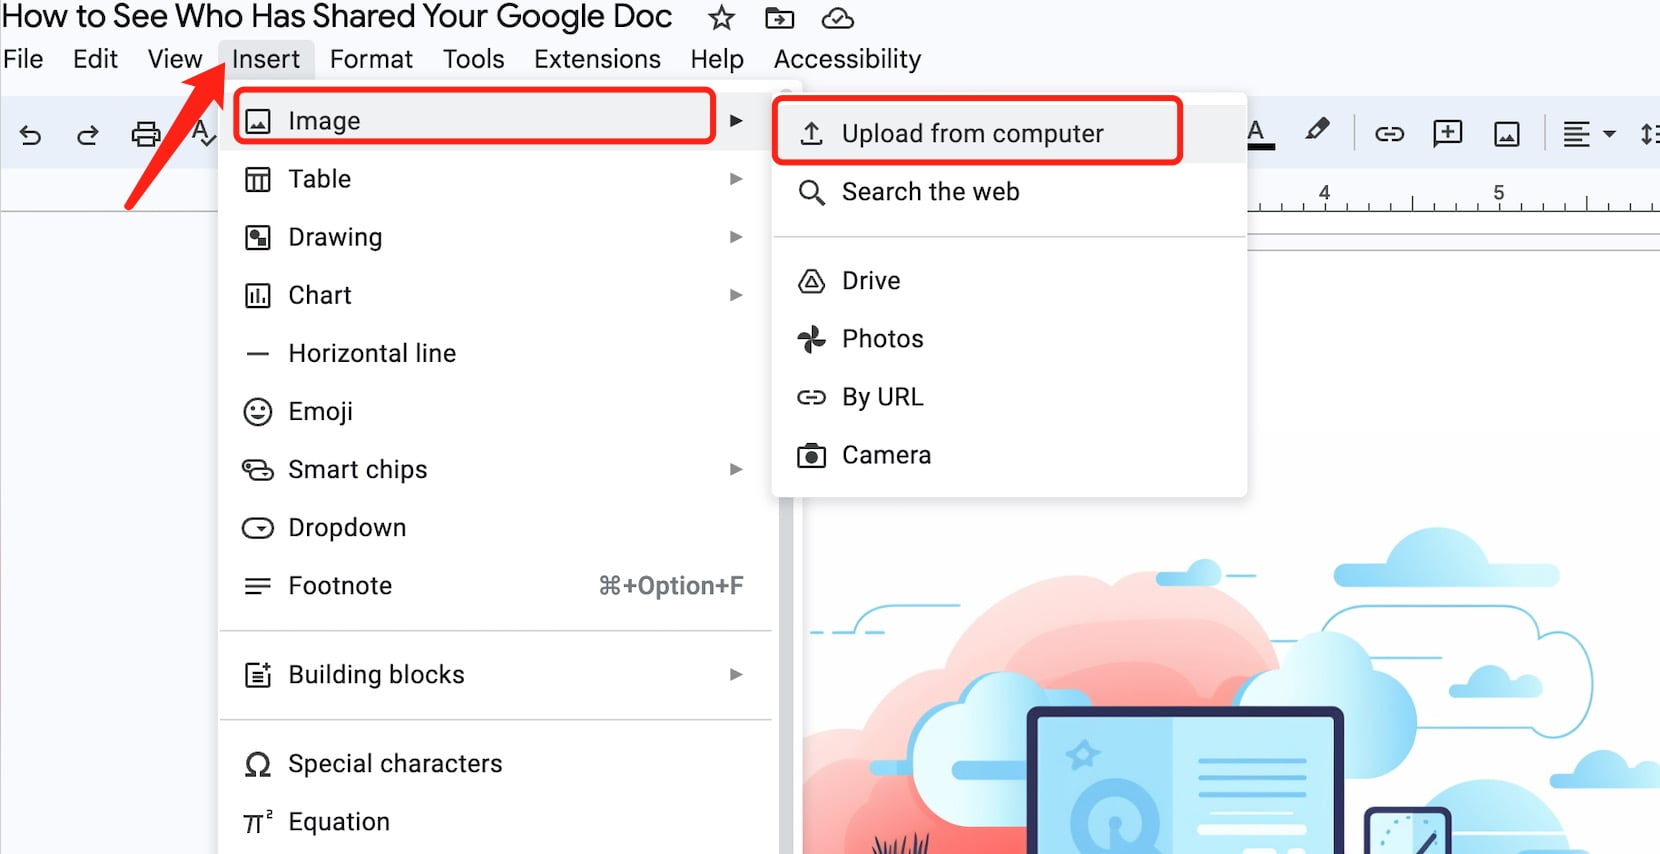Select the Camera image option
Viewport: 1660px width, 854px height.
tap(1010, 454)
